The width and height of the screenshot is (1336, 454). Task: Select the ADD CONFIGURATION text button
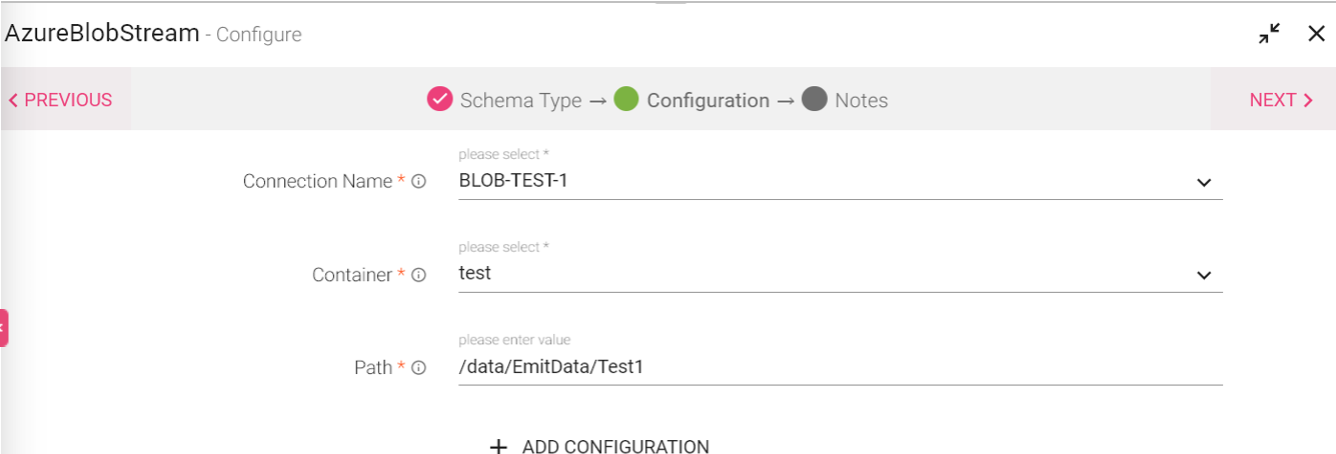tap(615, 447)
